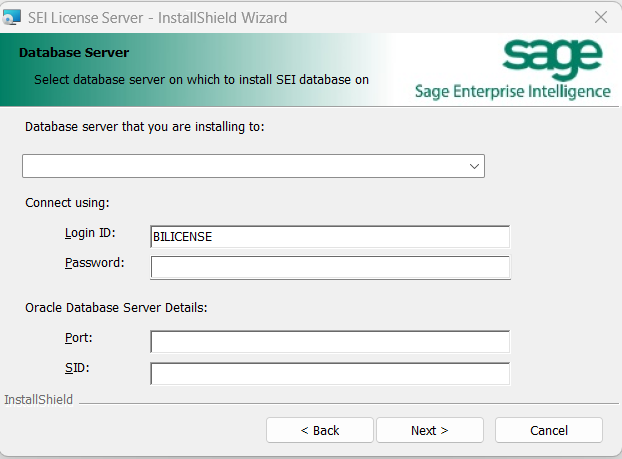Click the 'Connect using:' label
This screenshot has width=622, height=459.
click(67, 203)
